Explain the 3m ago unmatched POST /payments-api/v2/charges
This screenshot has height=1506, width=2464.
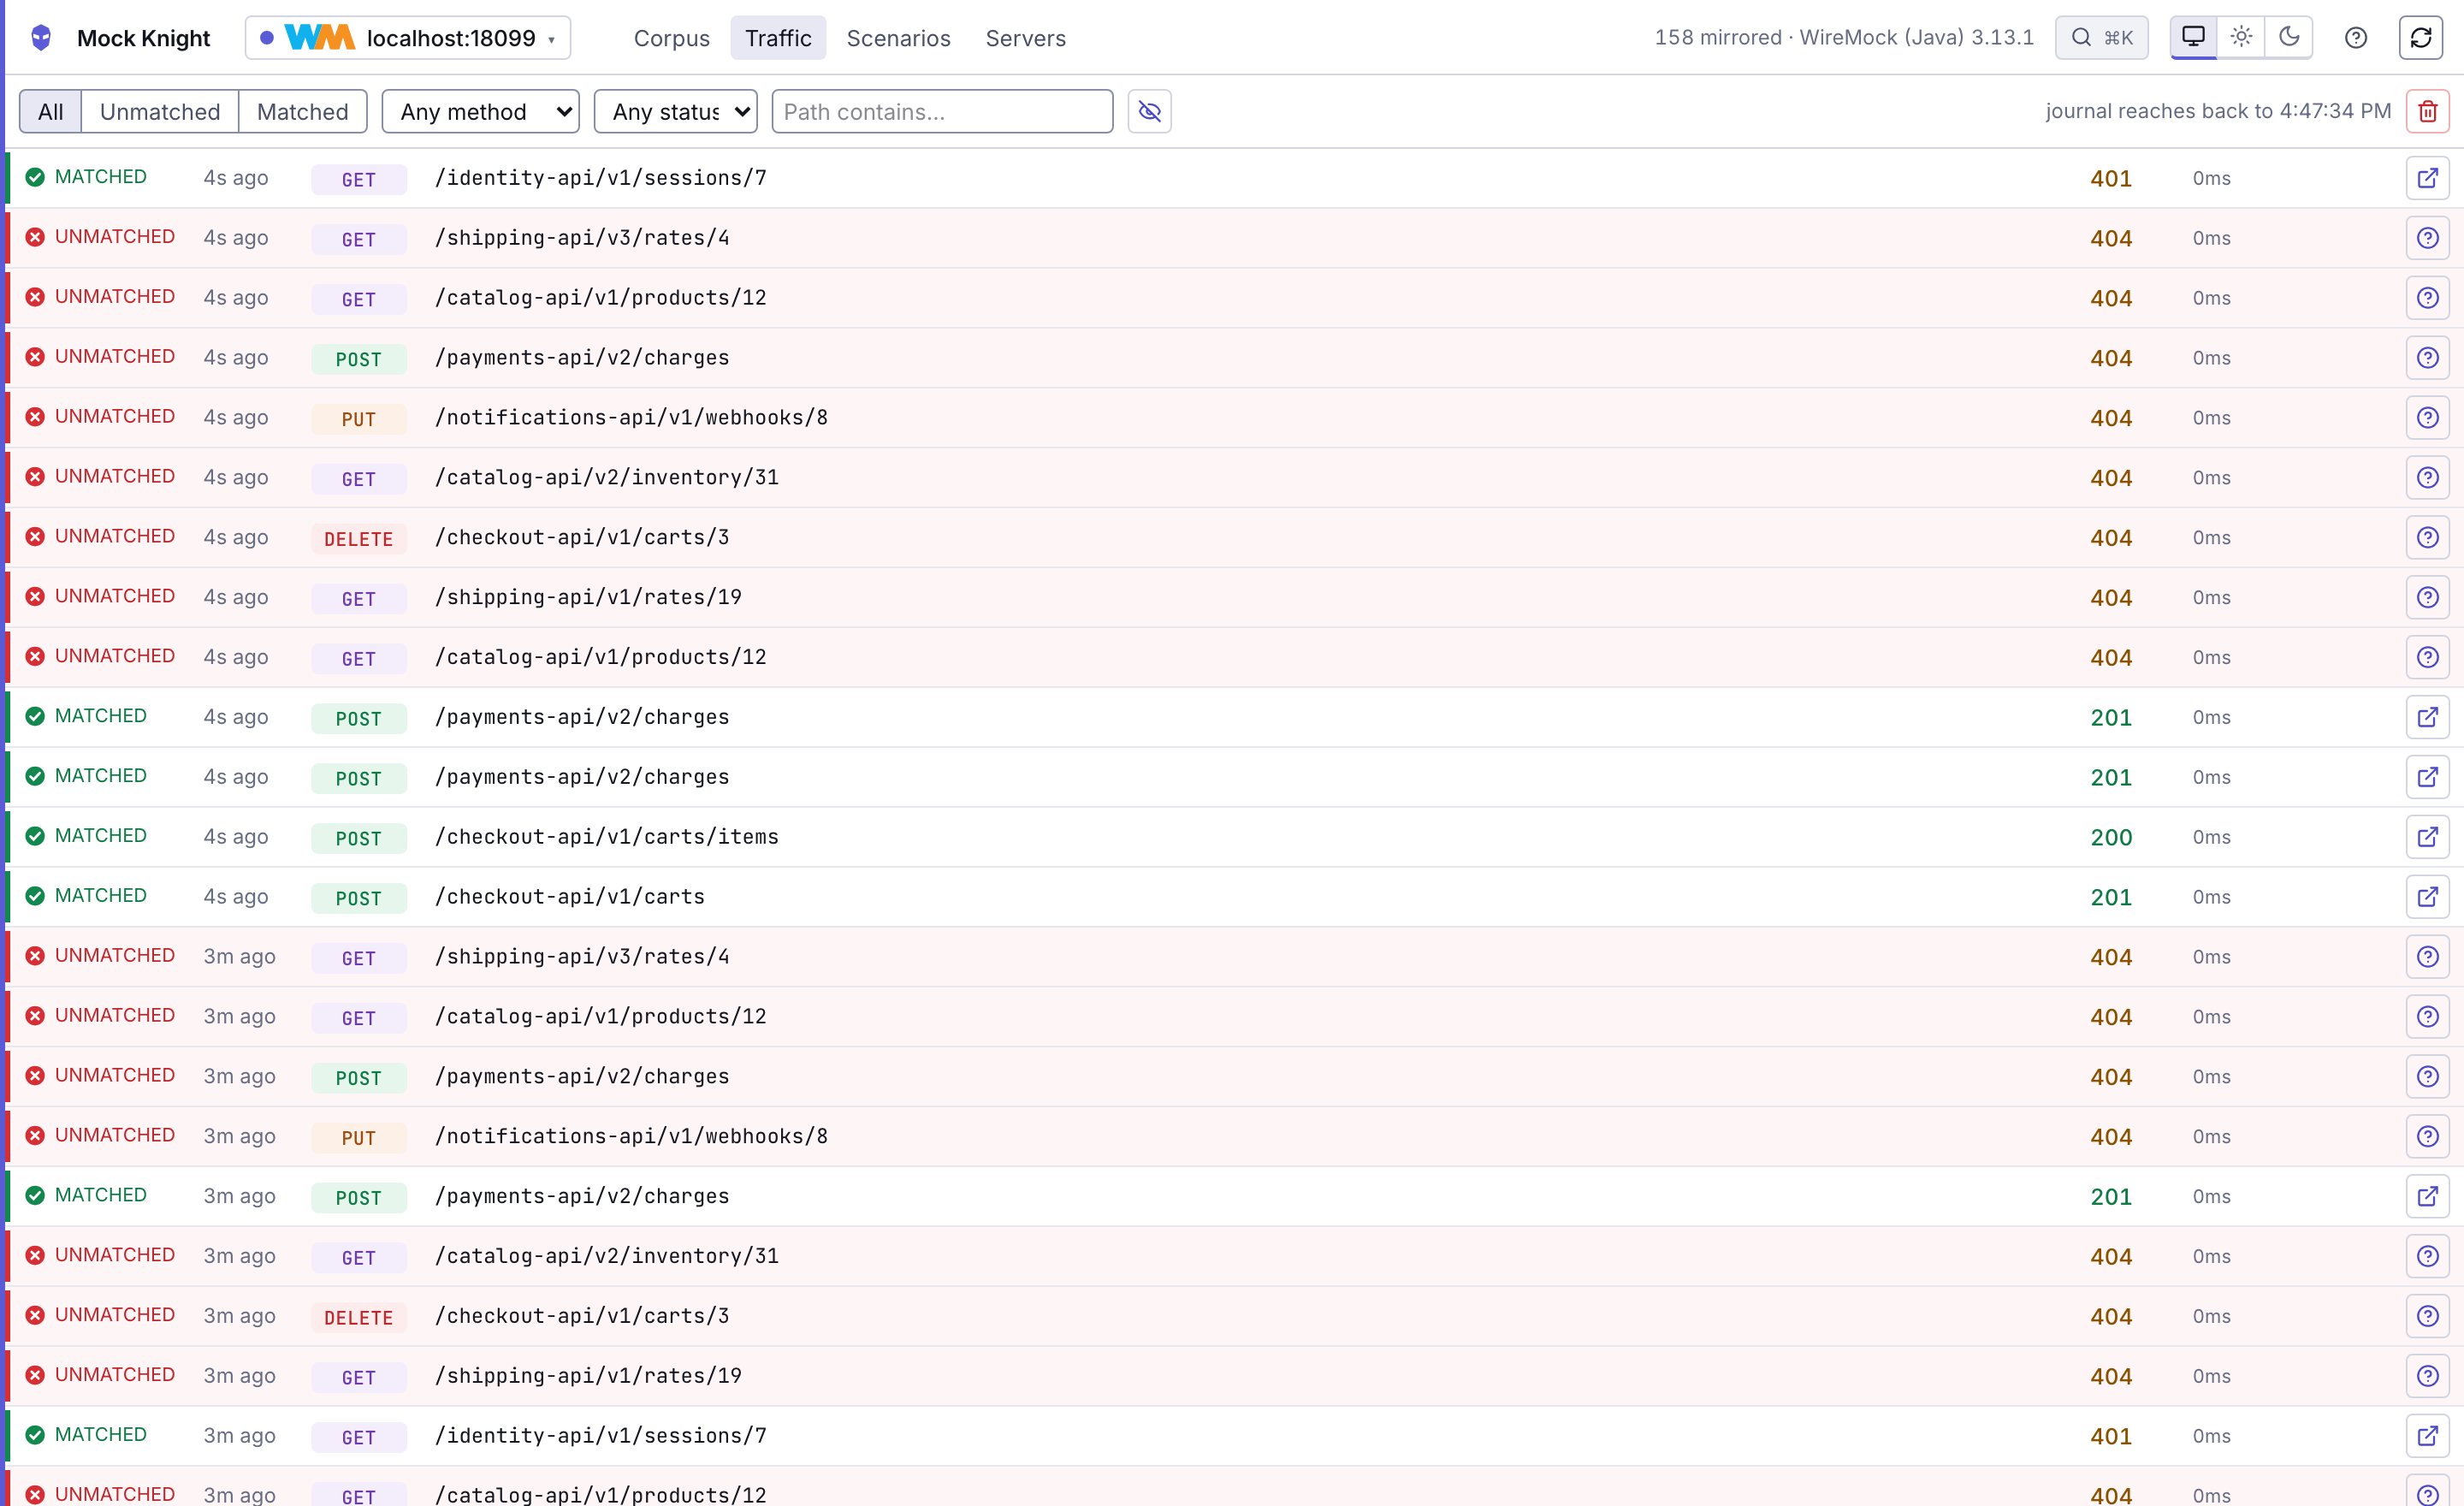point(2428,1077)
